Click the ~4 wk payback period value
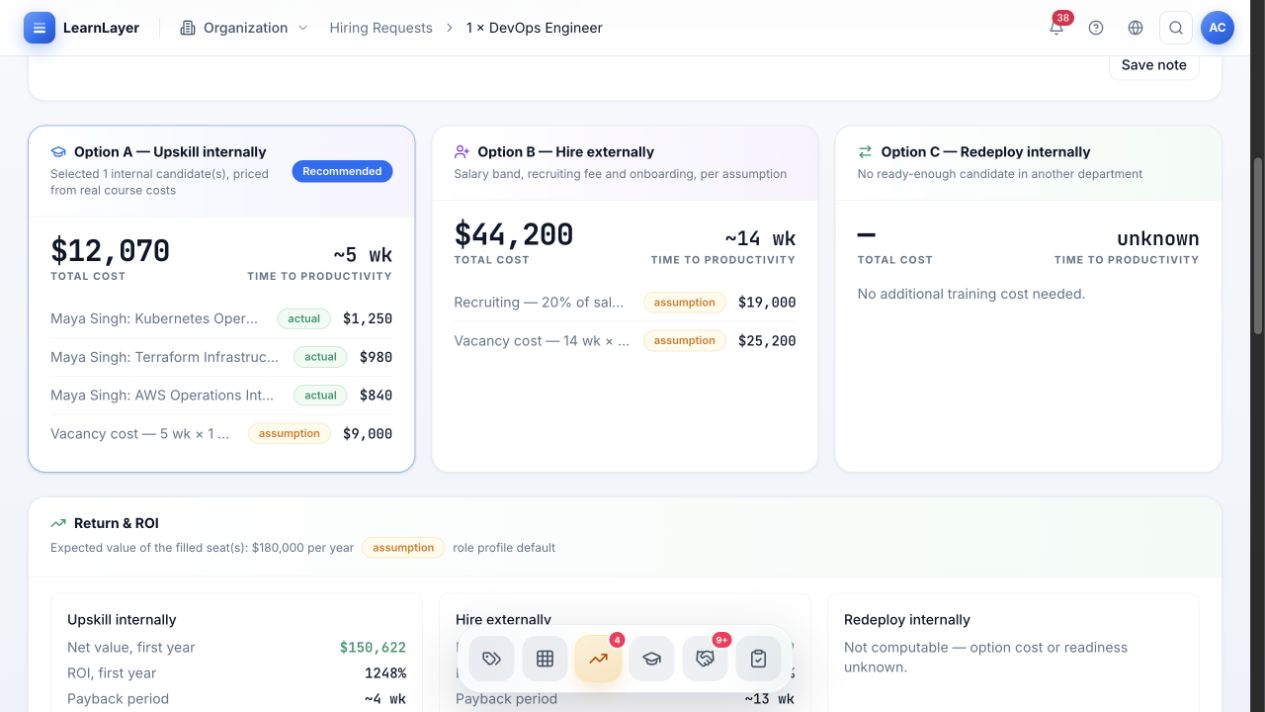This screenshot has width=1265, height=712. point(385,699)
